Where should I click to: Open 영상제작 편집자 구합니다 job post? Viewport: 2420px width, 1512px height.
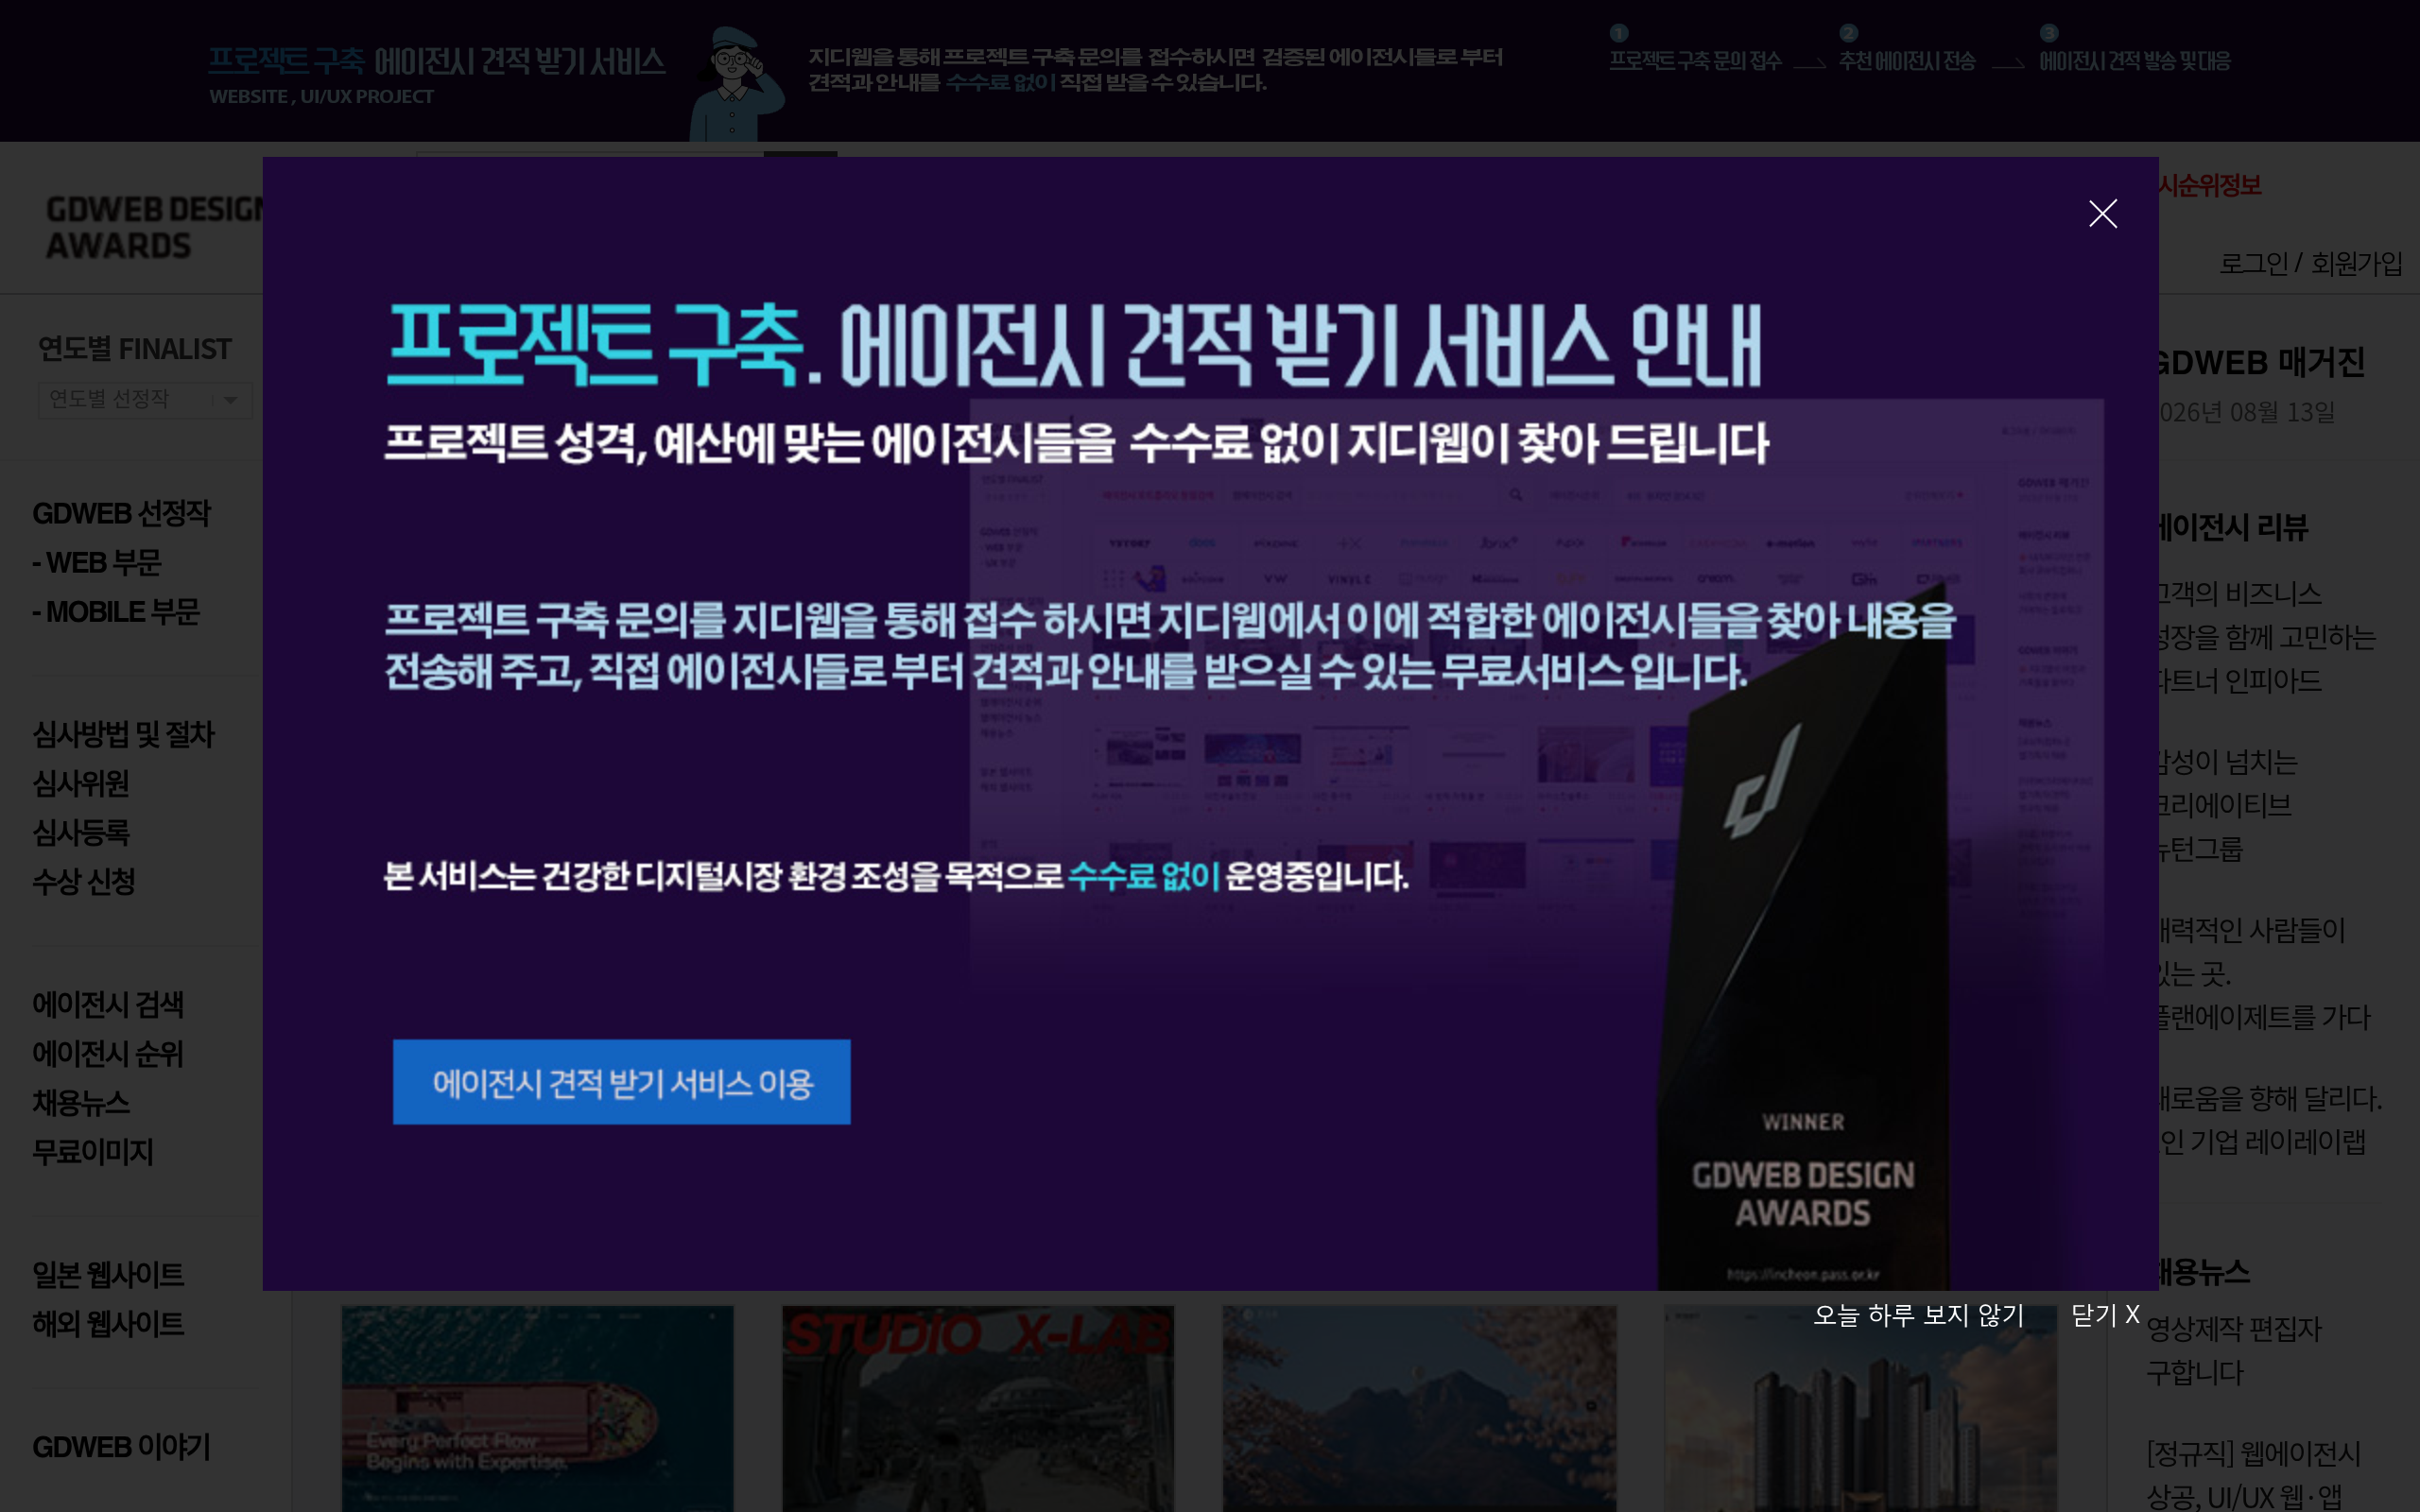[2233, 1350]
